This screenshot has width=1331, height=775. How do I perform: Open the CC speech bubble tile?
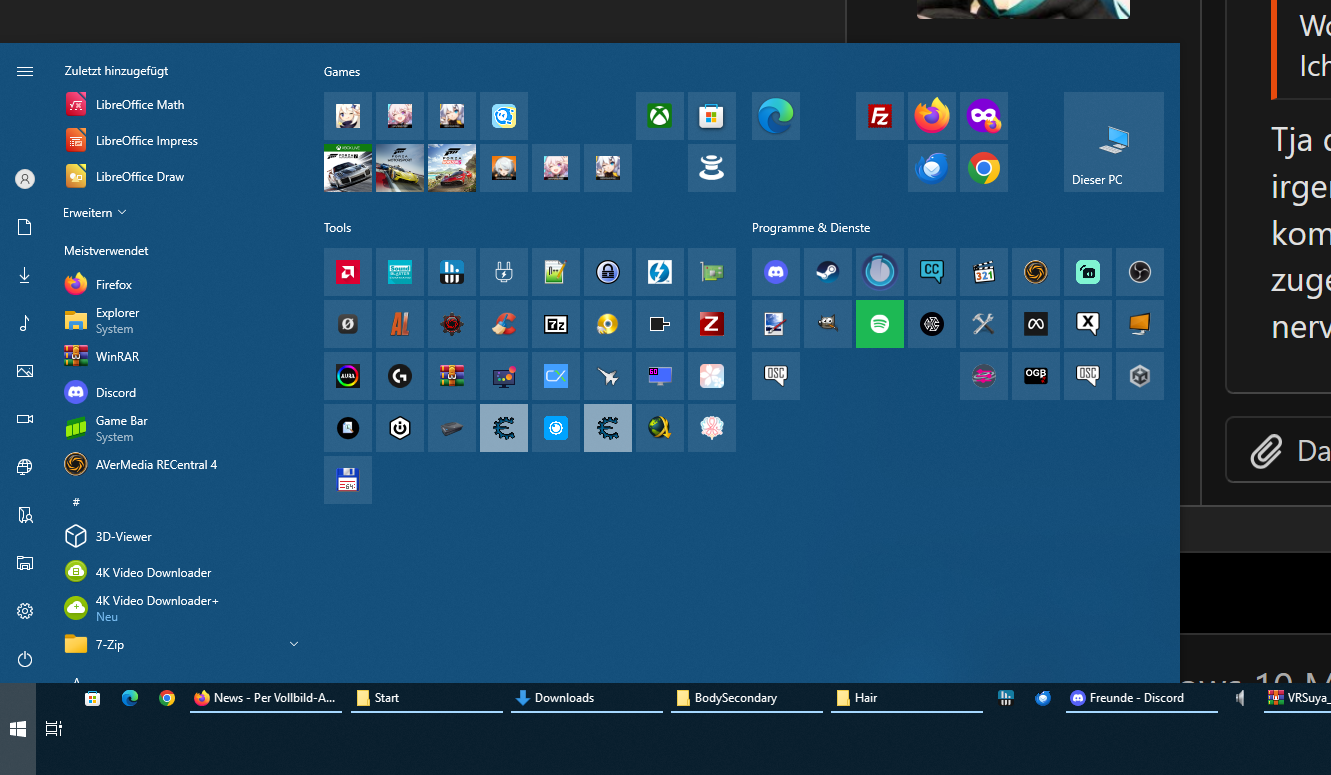point(932,272)
